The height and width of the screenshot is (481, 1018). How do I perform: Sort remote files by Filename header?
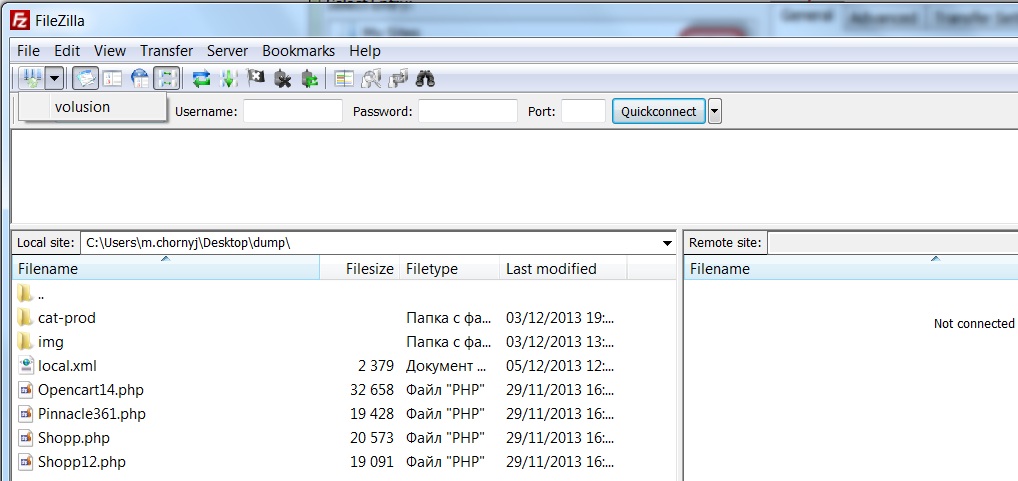[x=850, y=268]
